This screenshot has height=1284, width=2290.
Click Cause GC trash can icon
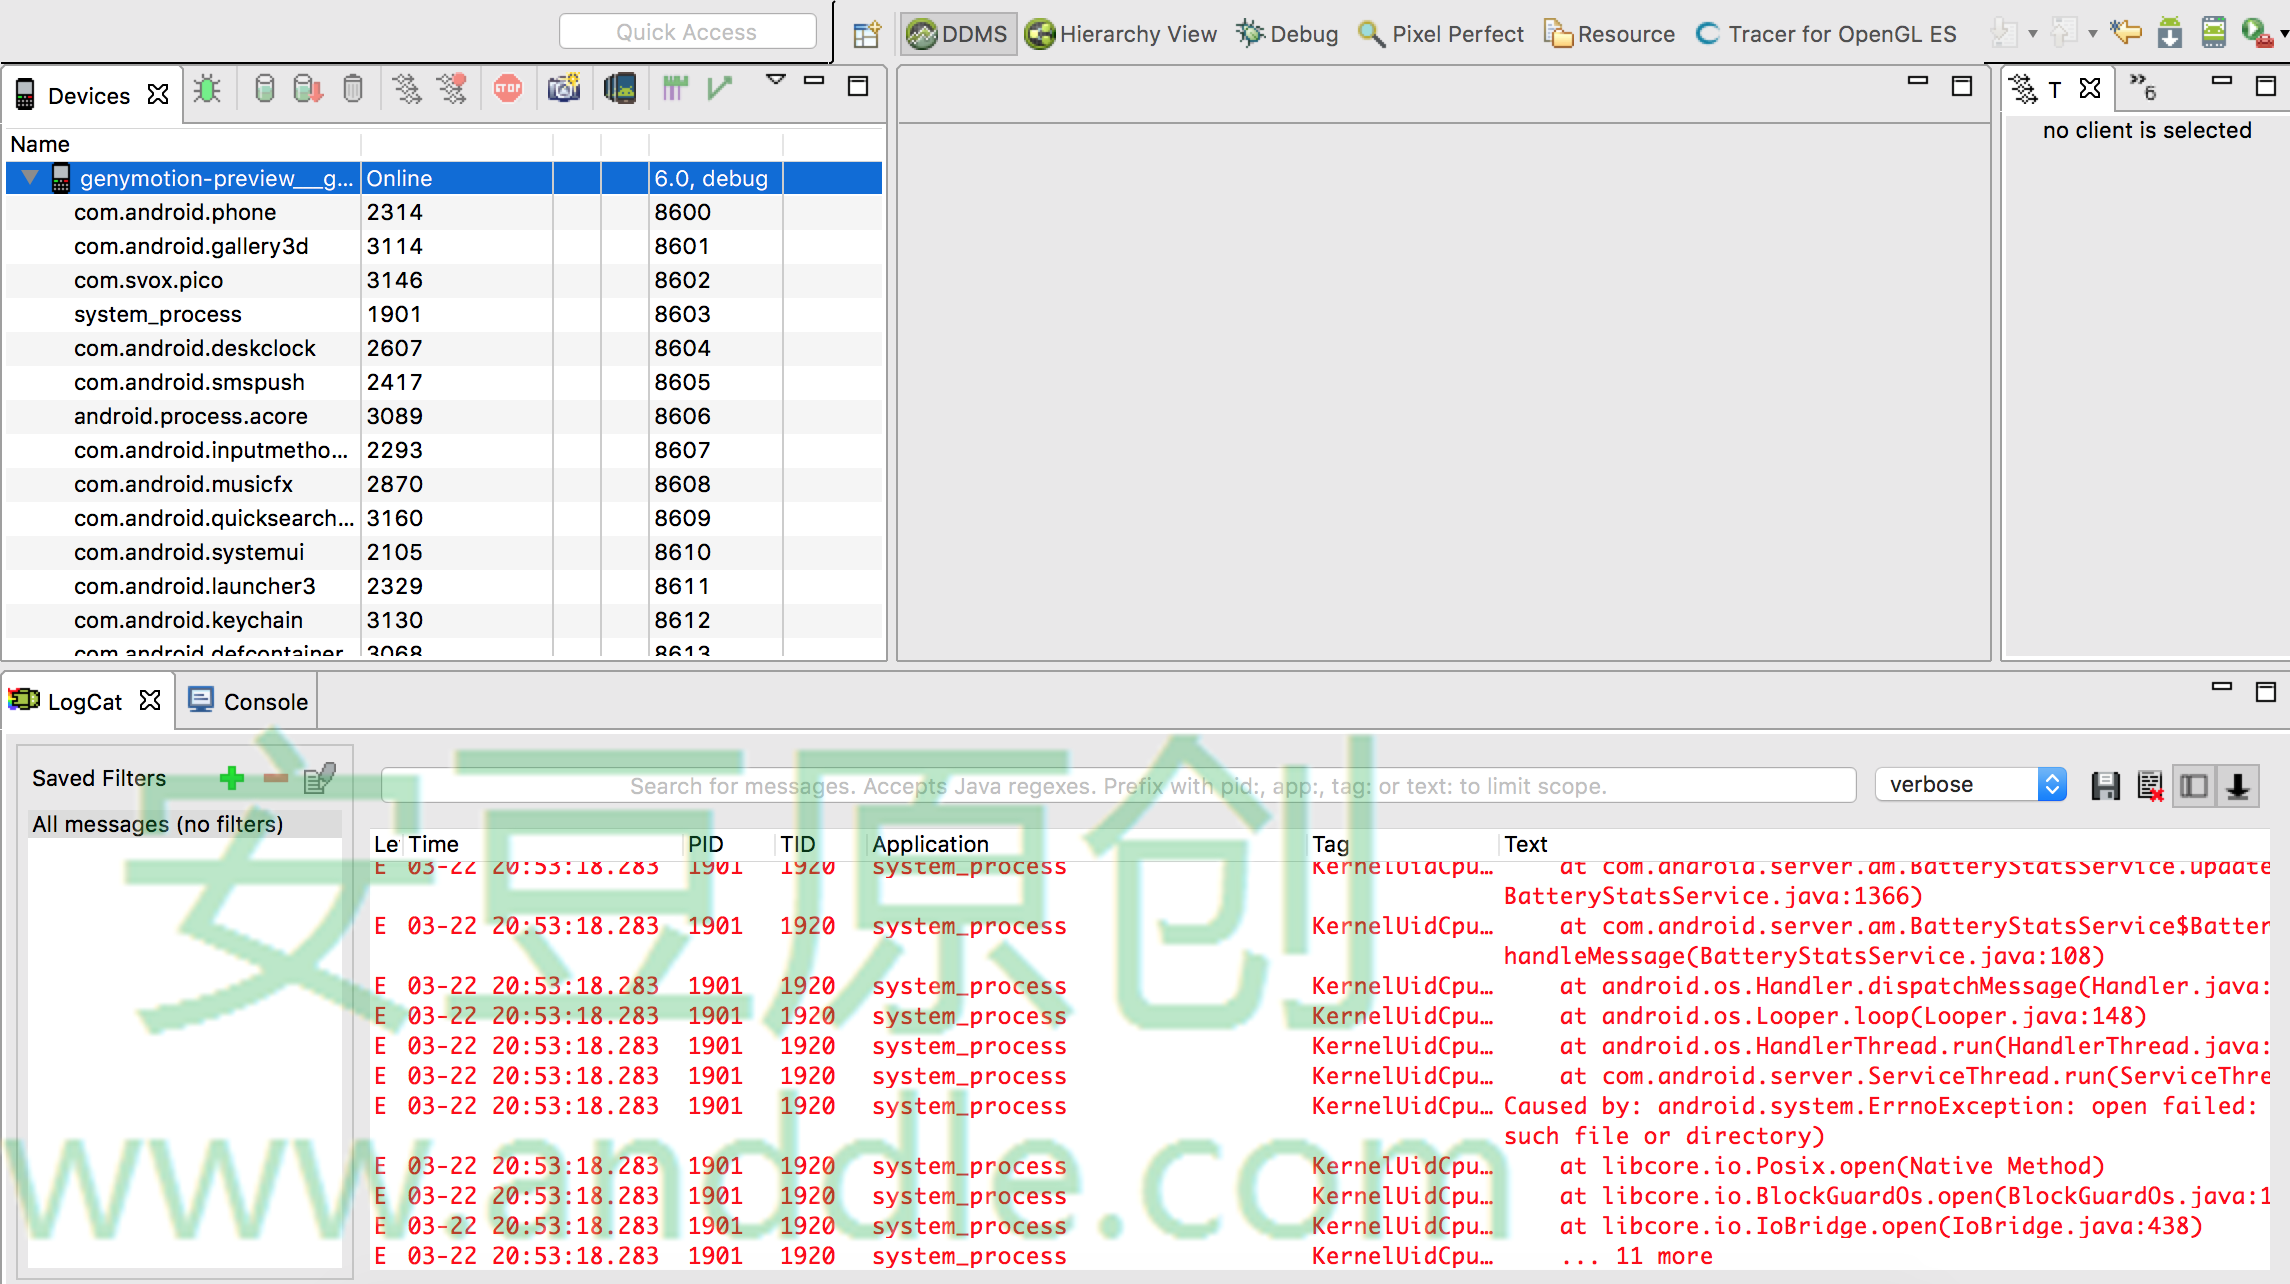[353, 90]
